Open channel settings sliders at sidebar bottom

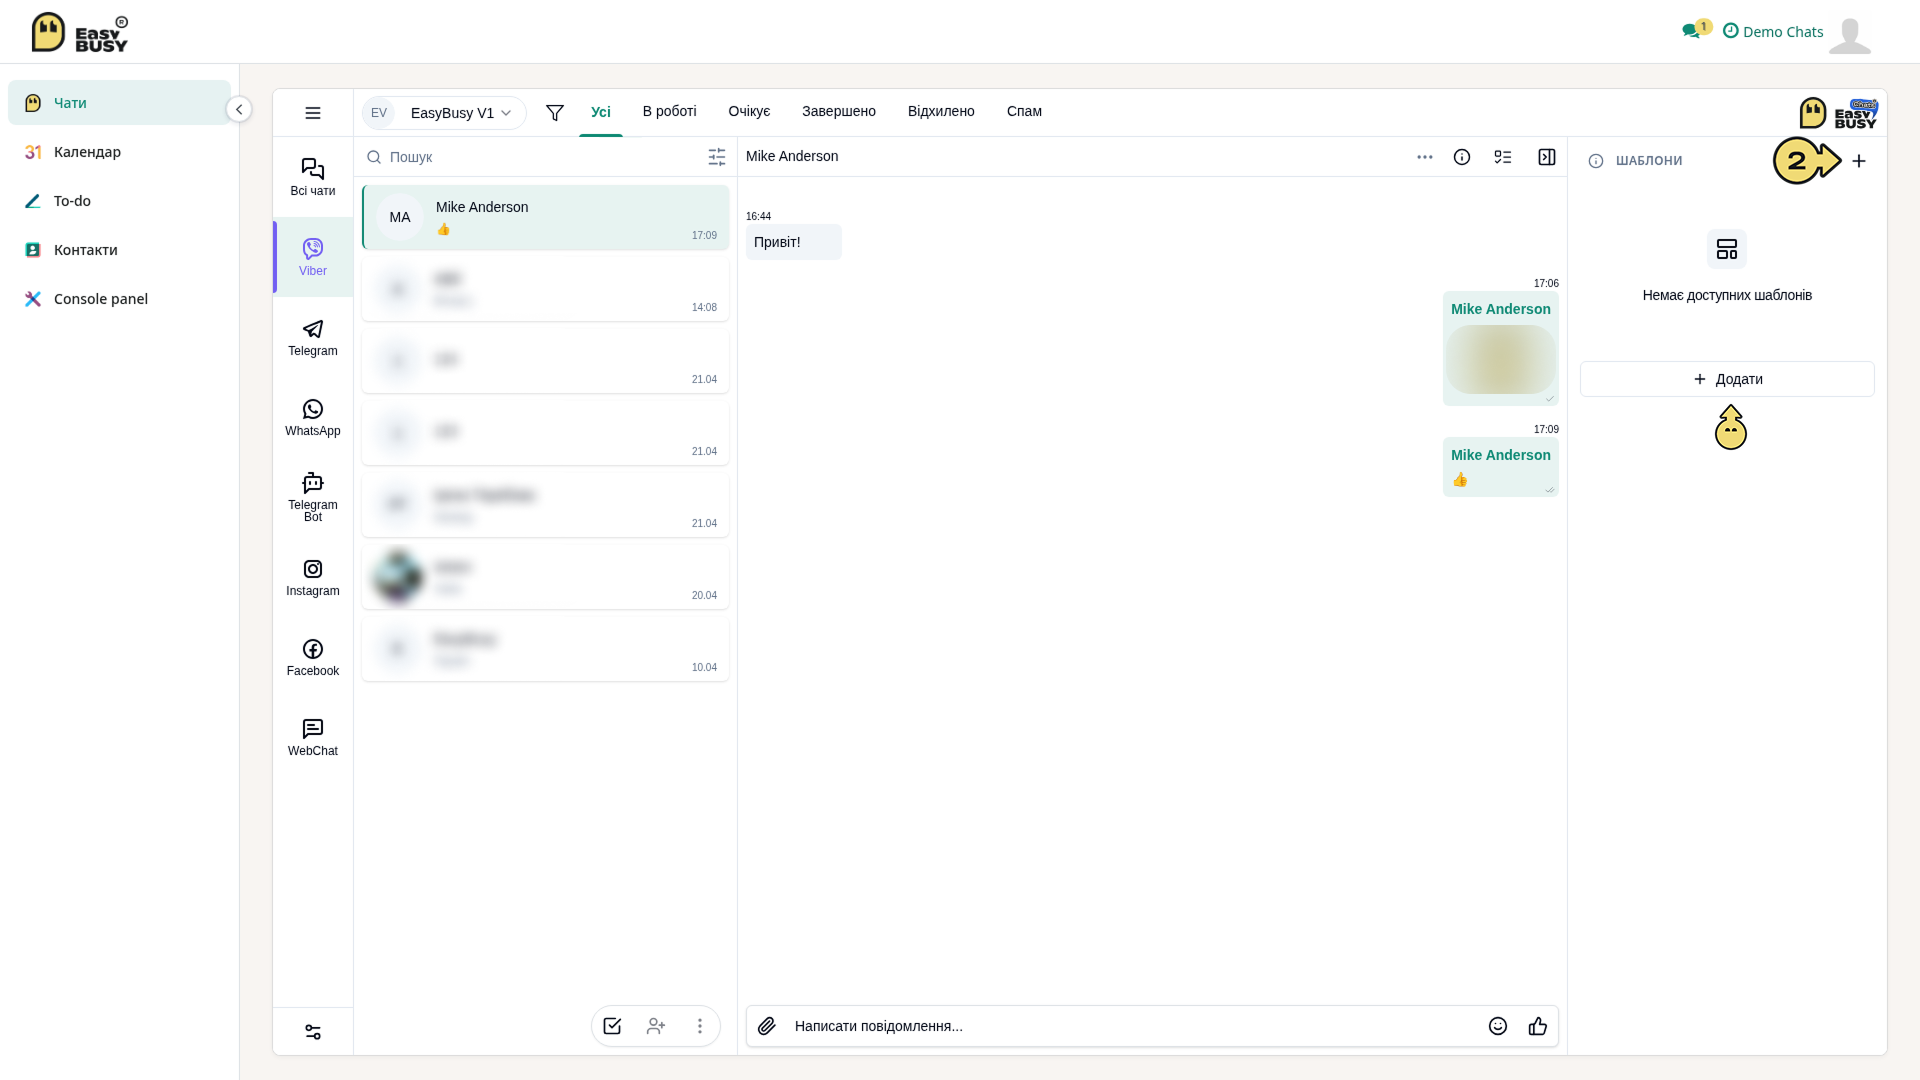click(x=313, y=1032)
